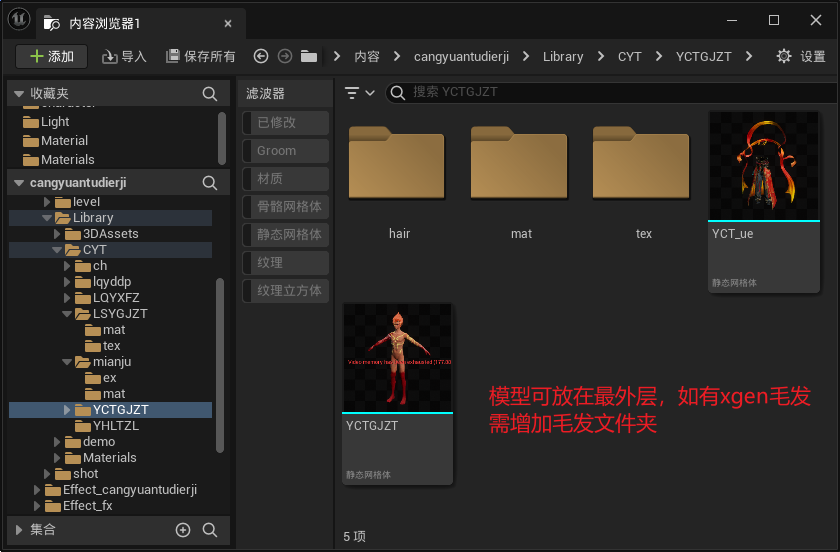Image resolution: width=840 pixels, height=552 pixels.
Task: Toggle the 静态网格体 filter
Action: pos(286,235)
